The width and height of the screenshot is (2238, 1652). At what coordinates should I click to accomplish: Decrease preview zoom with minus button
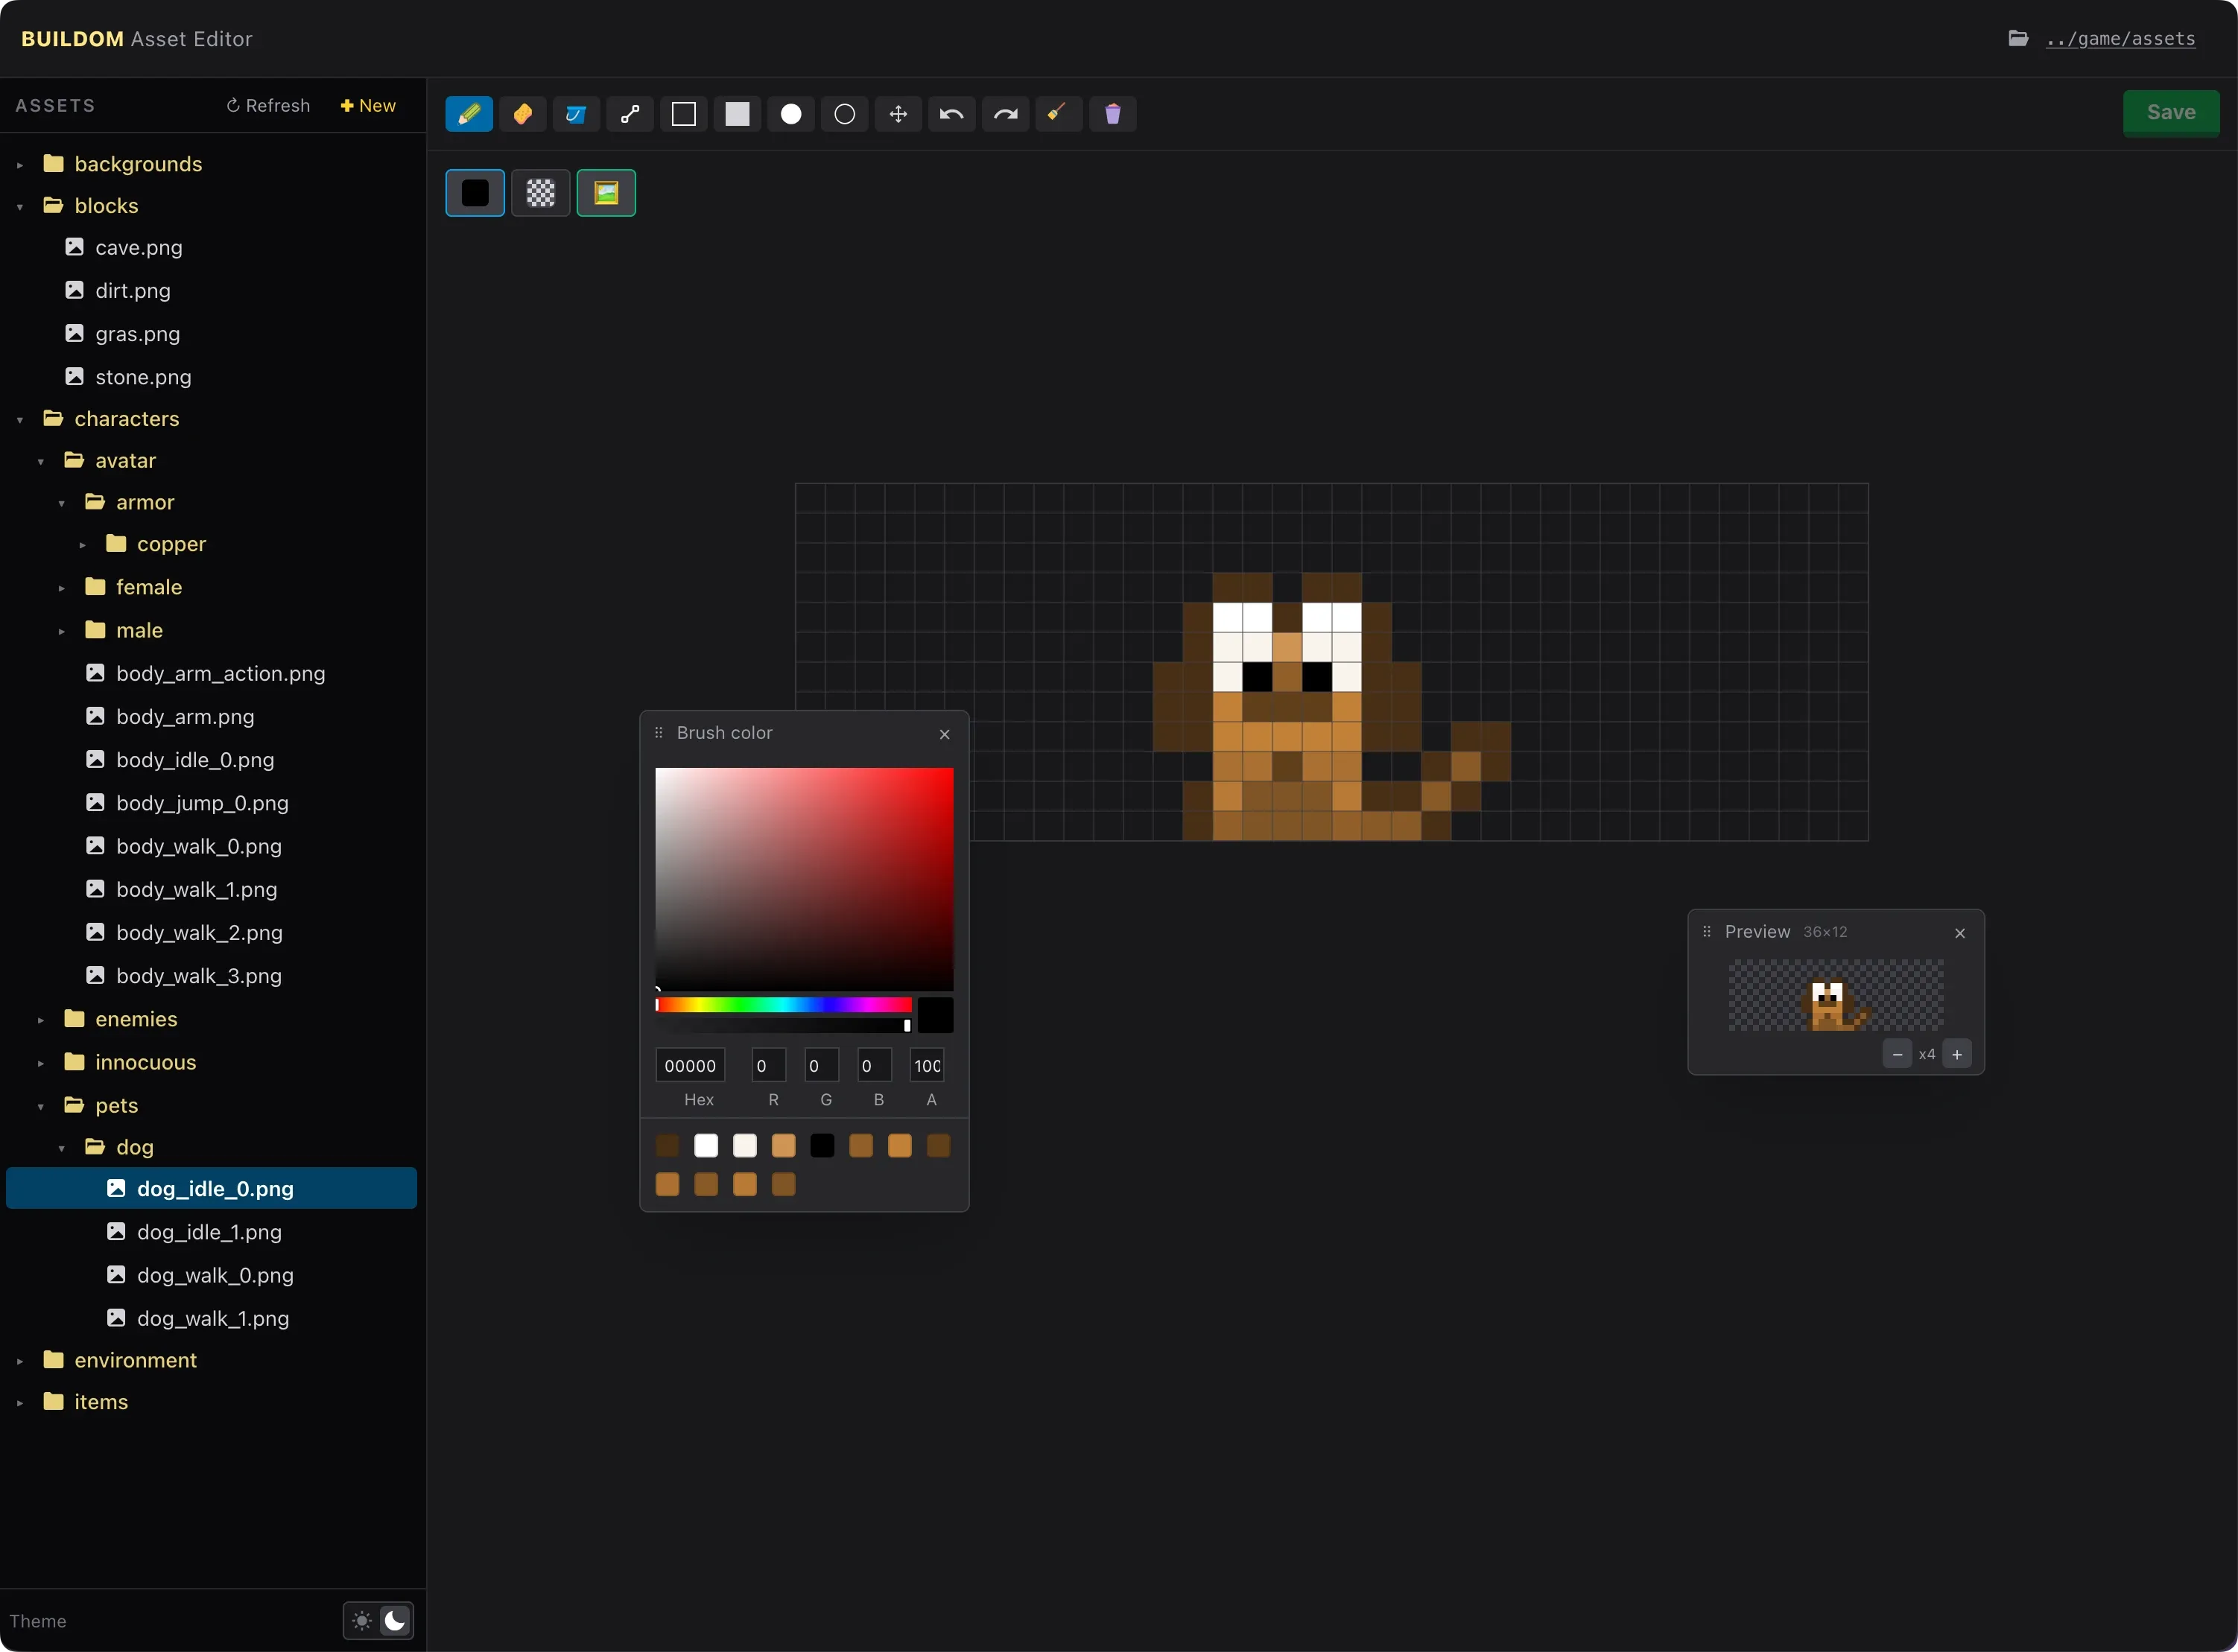[1897, 1054]
